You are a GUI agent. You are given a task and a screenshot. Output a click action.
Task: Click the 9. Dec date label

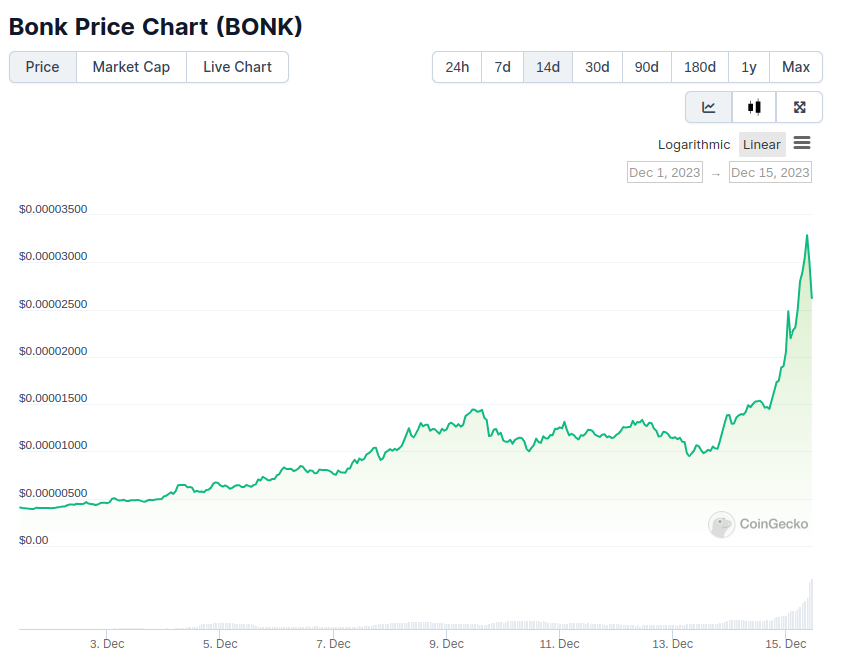coord(446,644)
